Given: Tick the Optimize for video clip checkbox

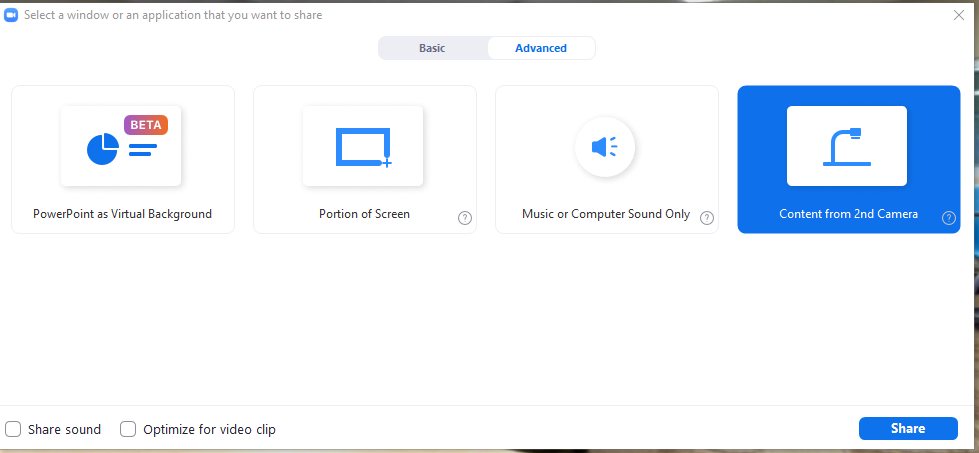Looking at the screenshot, I should (x=128, y=429).
